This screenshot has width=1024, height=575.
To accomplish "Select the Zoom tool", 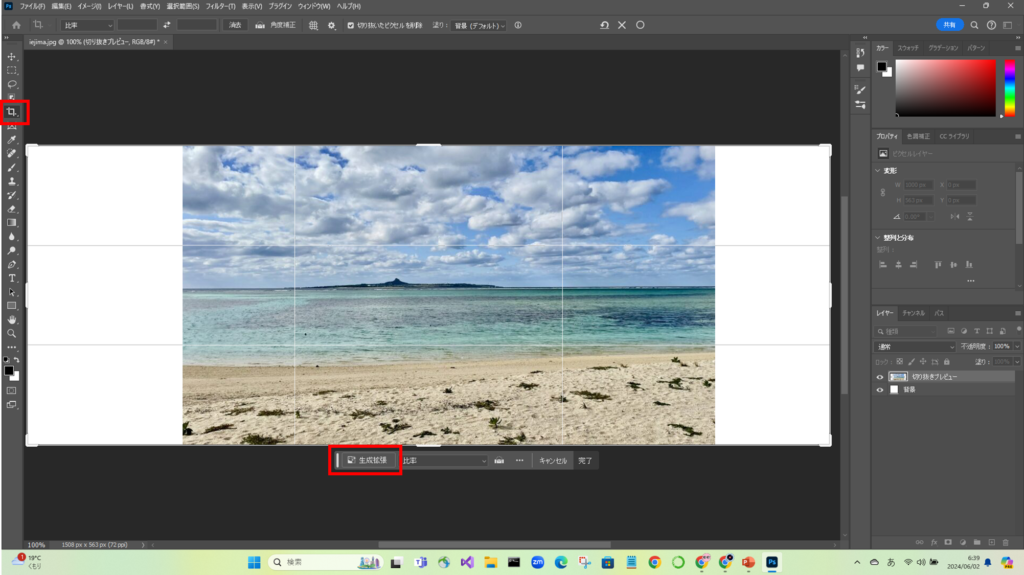I will [12, 333].
